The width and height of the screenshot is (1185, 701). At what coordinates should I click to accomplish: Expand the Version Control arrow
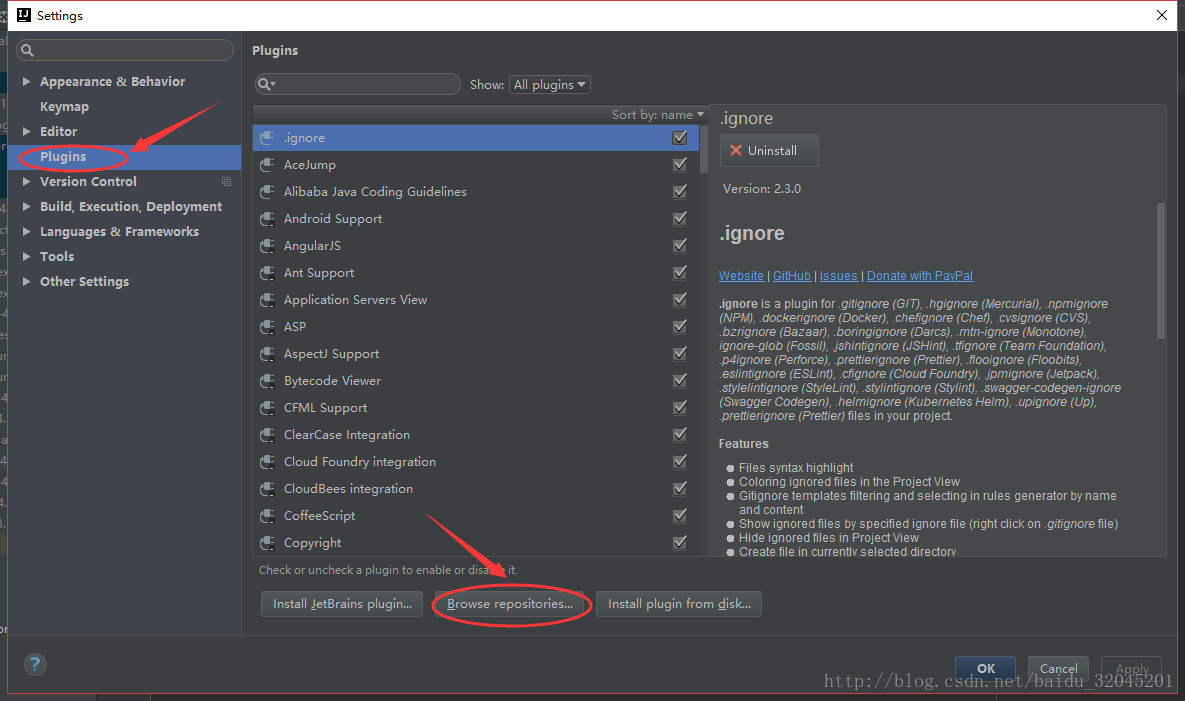(x=26, y=181)
